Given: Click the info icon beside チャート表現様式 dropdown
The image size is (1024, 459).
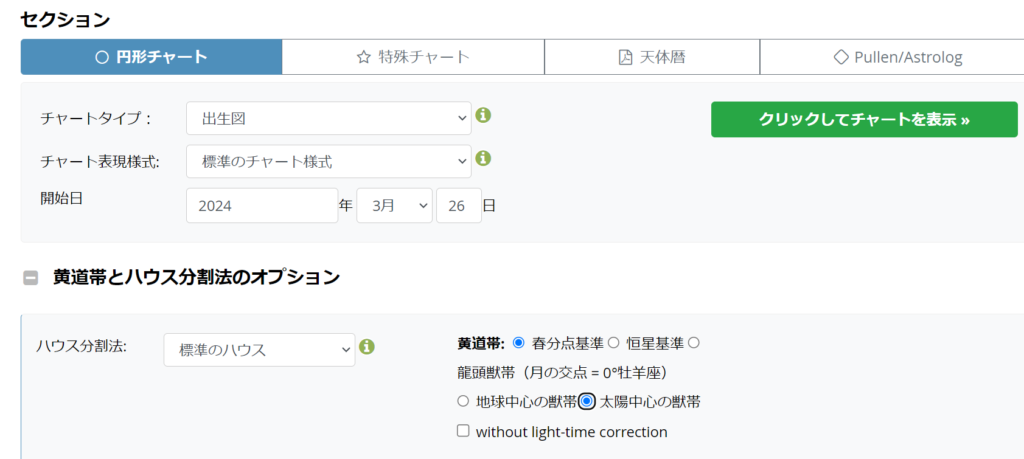Looking at the screenshot, I should (483, 158).
